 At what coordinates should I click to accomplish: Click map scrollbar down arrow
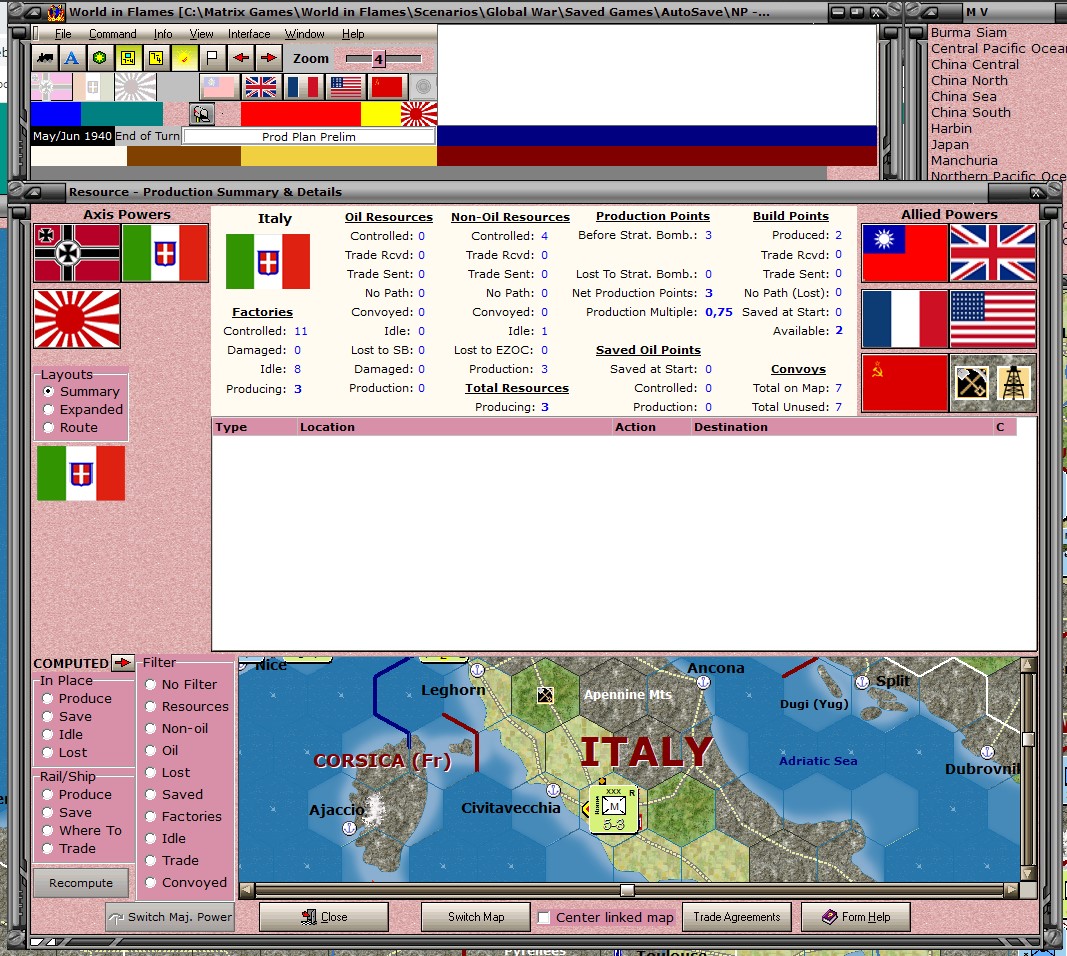pyautogui.click(x=1028, y=873)
